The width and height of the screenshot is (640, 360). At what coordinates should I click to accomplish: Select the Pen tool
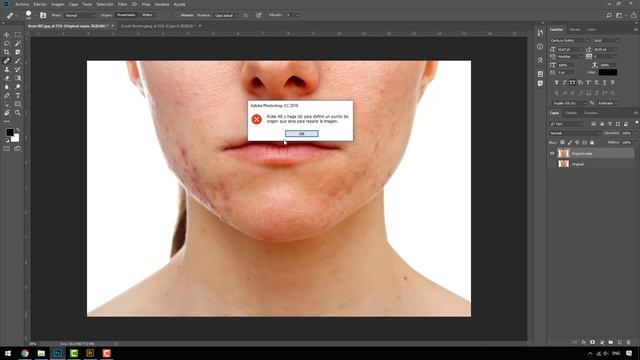(x=7, y=96)
